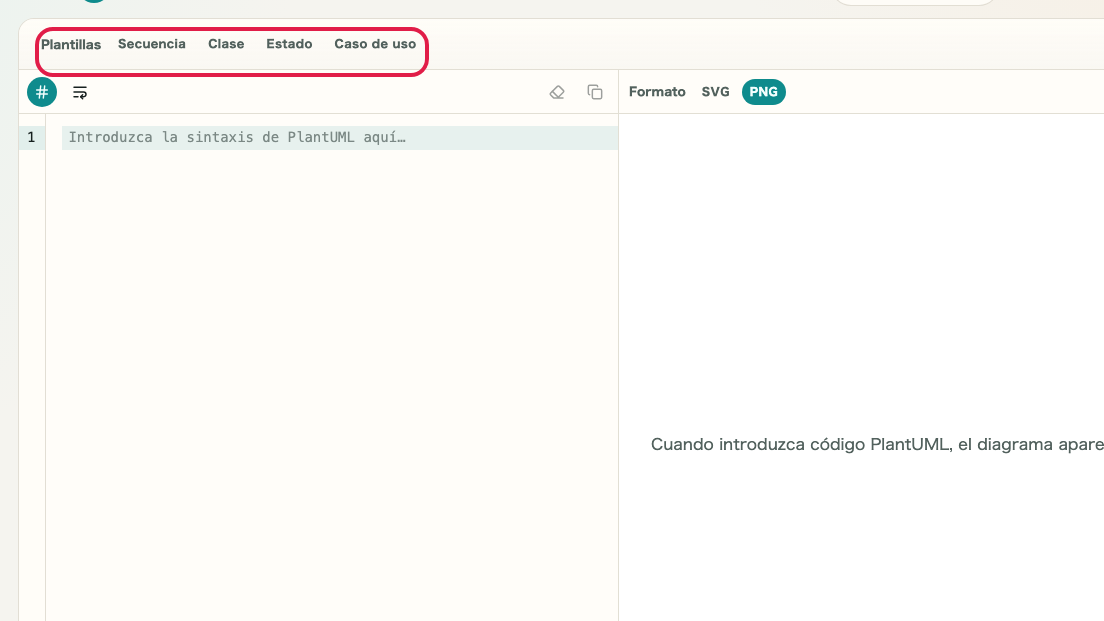
Task: Toggle the line numbers hash icon
Action: pos(42,92)
